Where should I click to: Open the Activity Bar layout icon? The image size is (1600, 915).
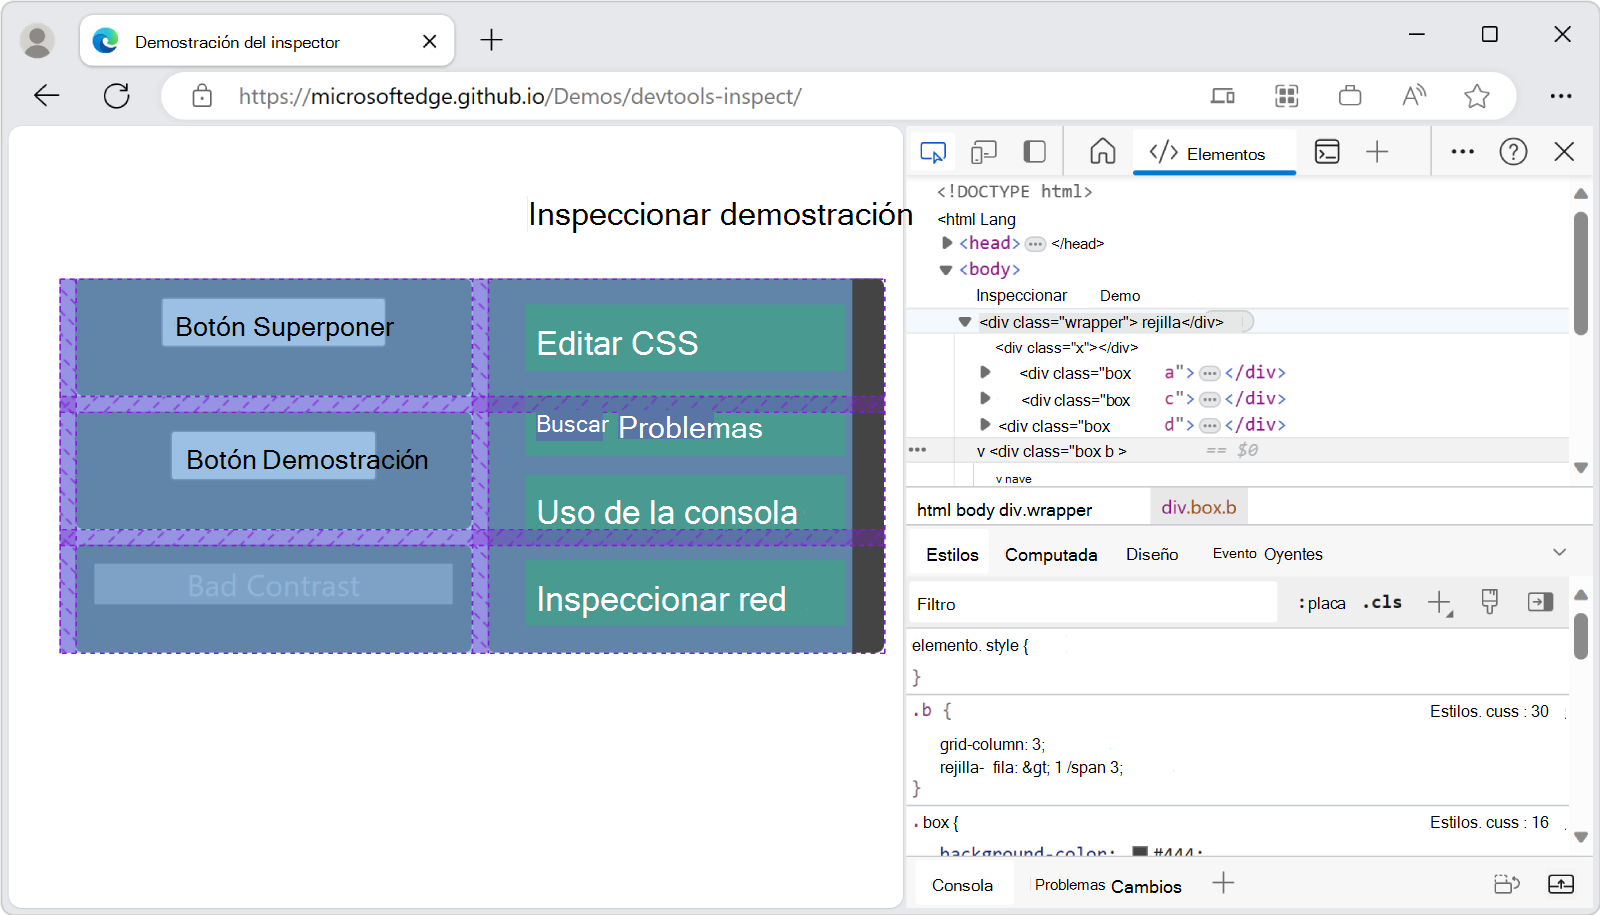click(x=1034, y=151)
